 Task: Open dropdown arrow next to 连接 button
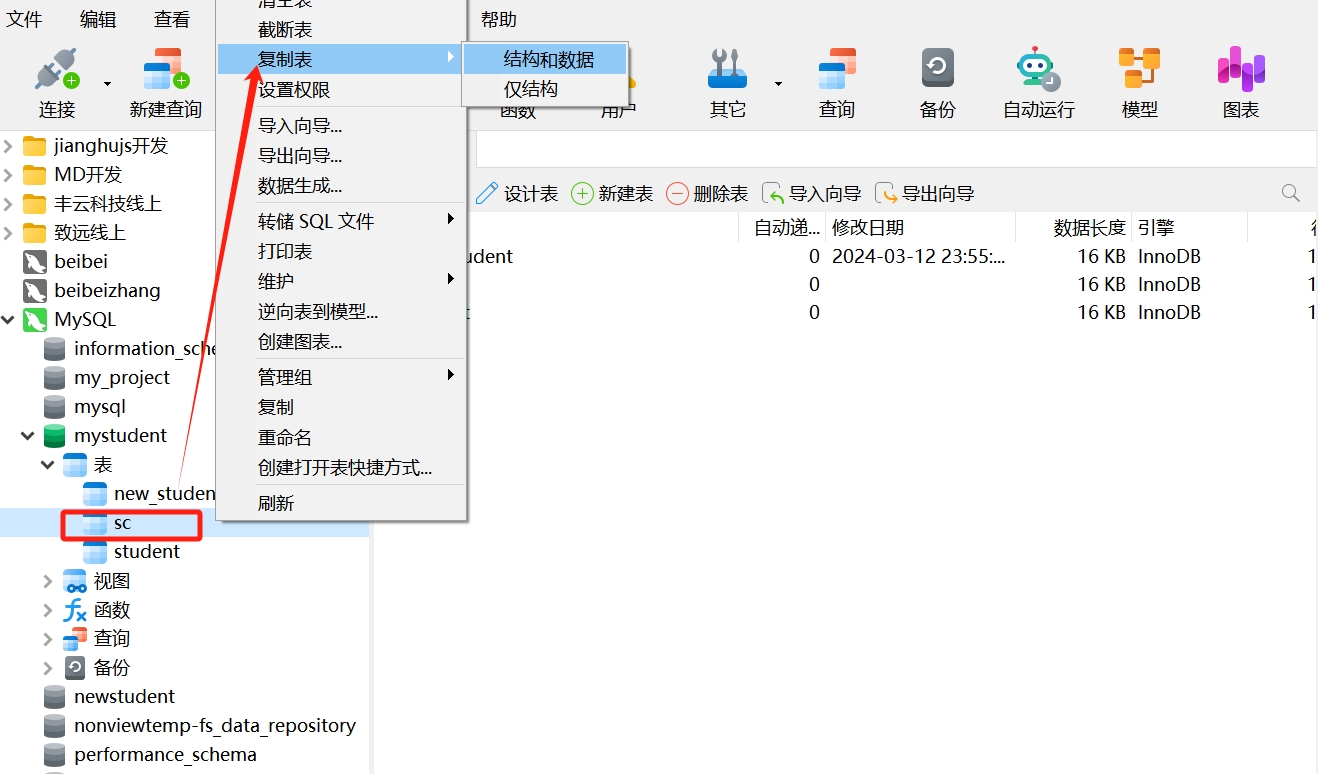(x=107, y=84)
